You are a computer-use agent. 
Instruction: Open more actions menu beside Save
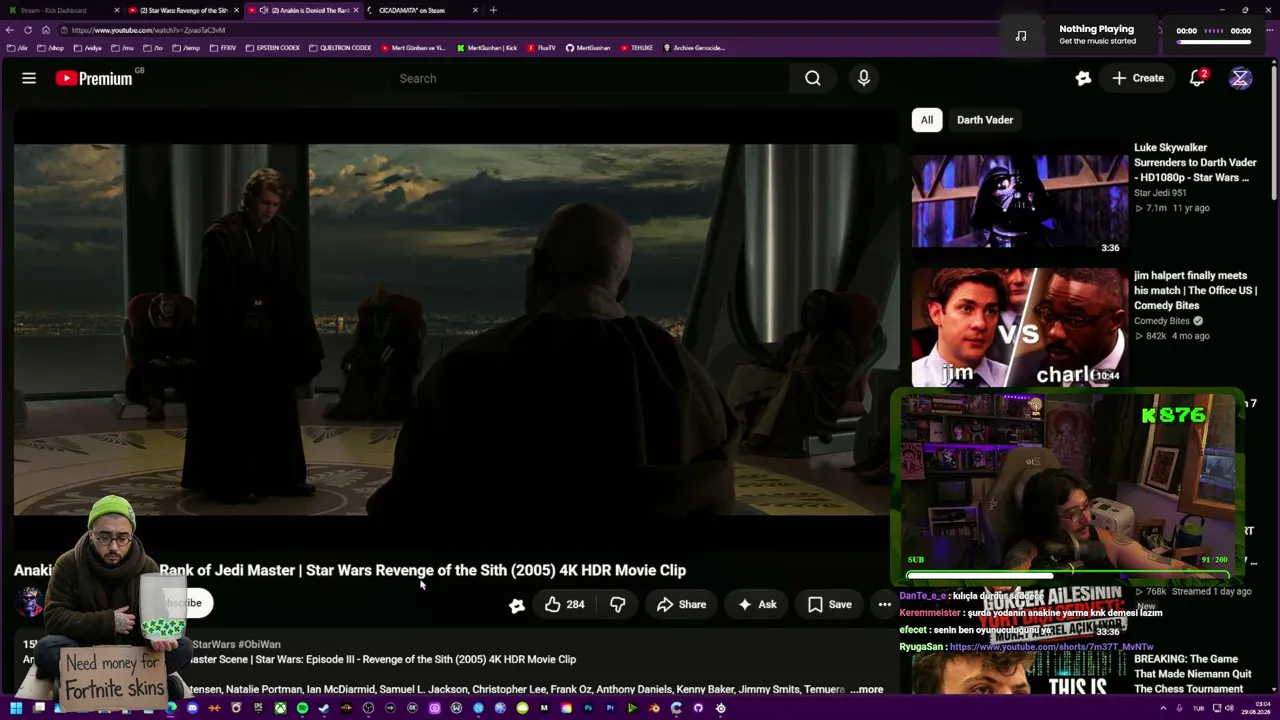click(x=884, y=605)
